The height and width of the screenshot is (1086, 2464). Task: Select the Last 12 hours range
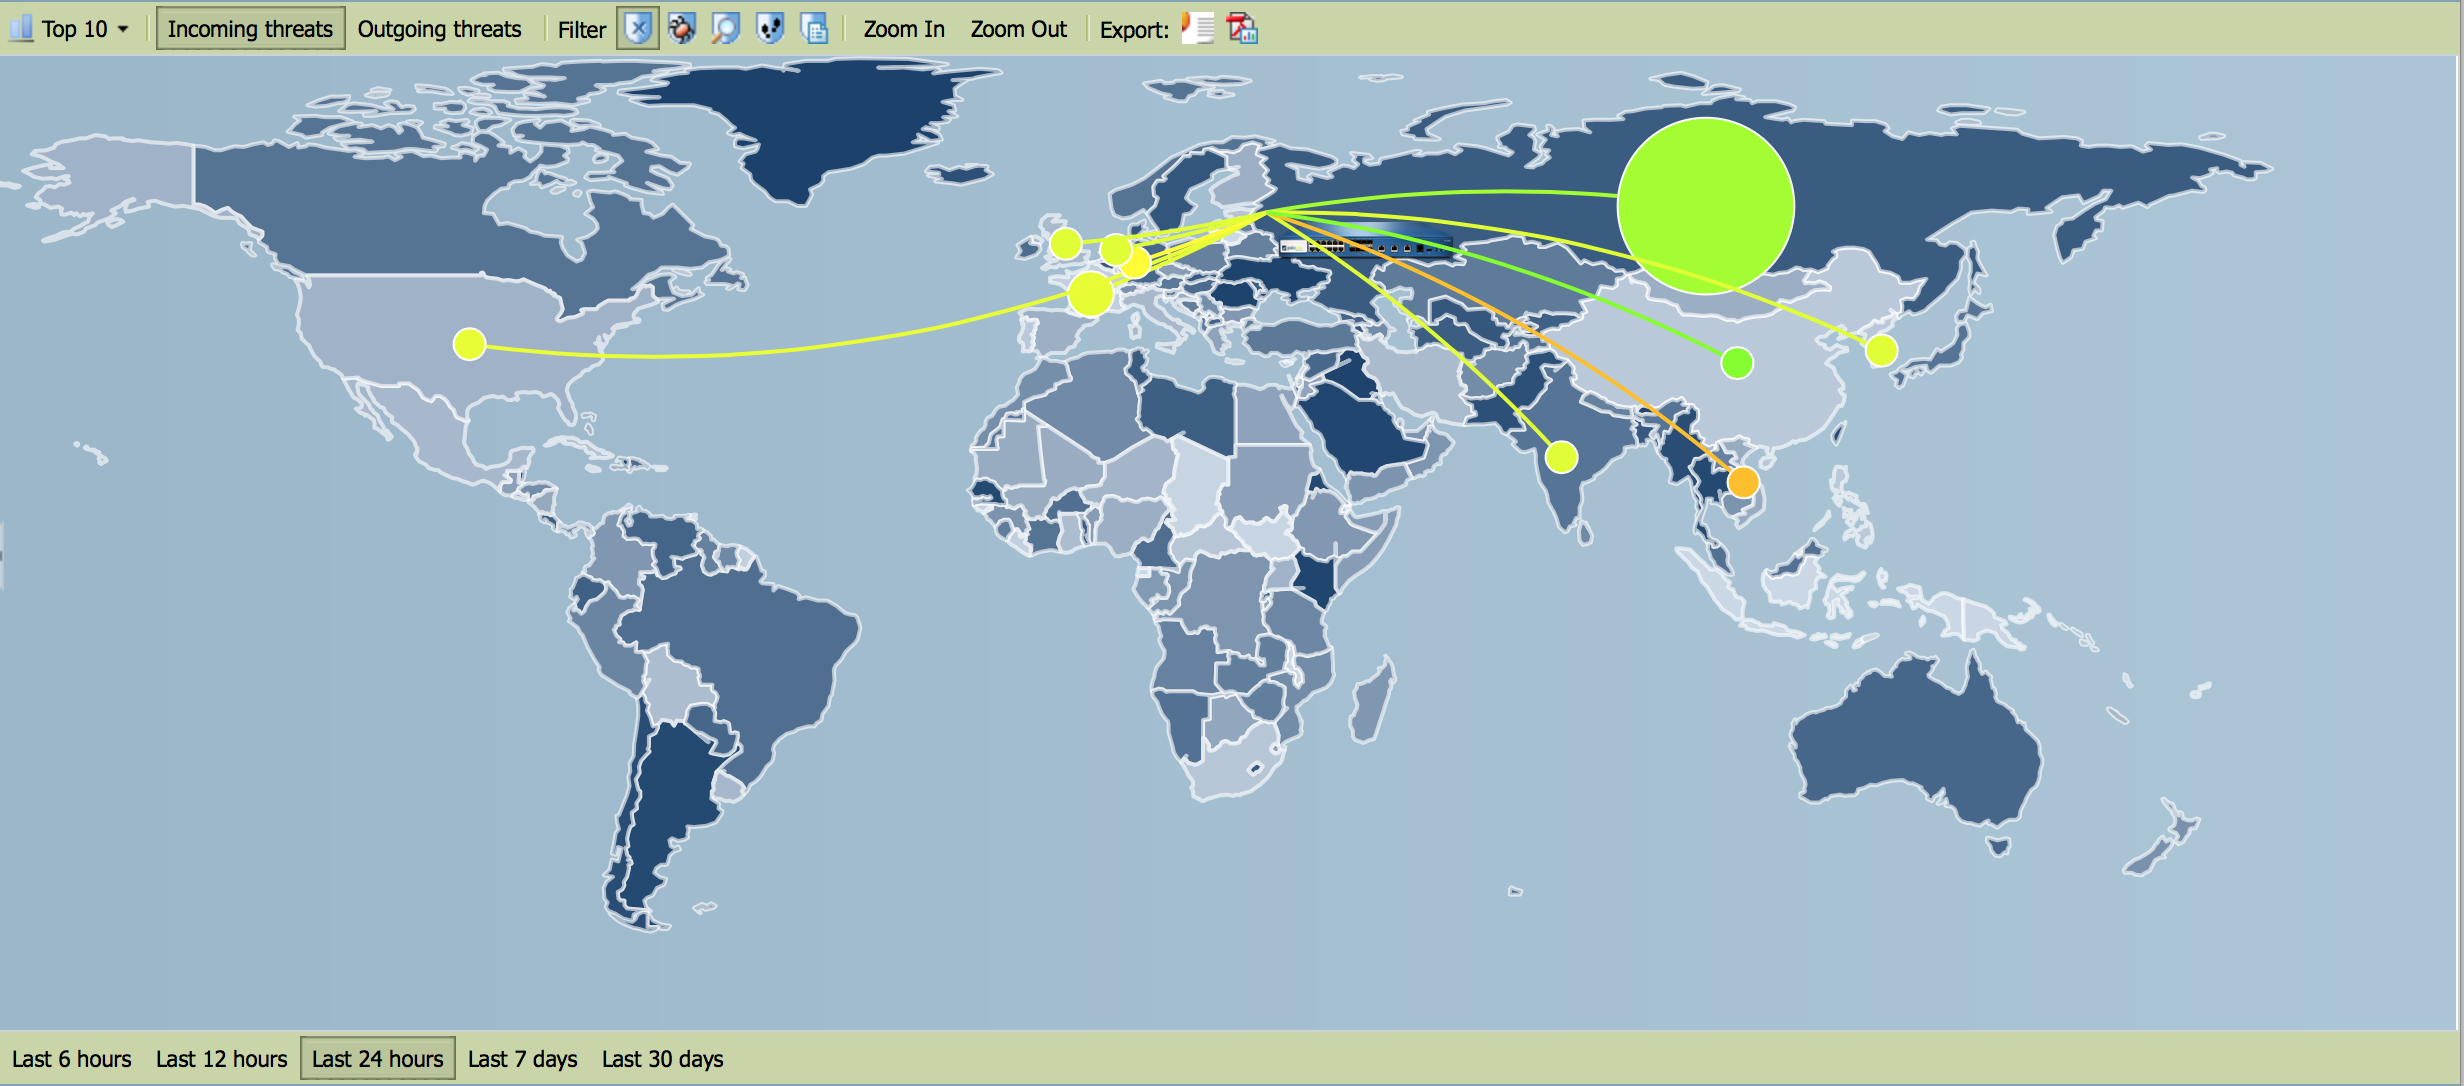tap(221, 1058)
